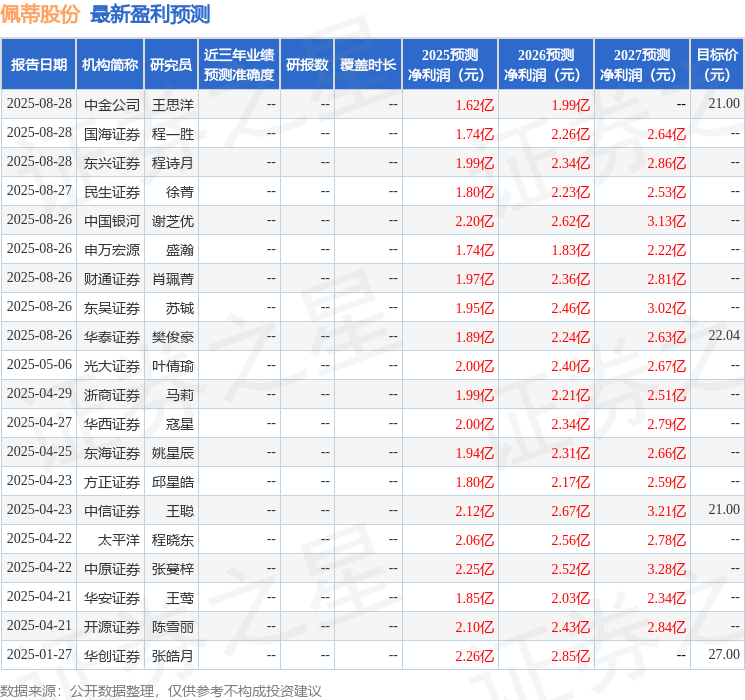Select the 国海证券 institution cell
745x700 pixels.
(112, 134)
